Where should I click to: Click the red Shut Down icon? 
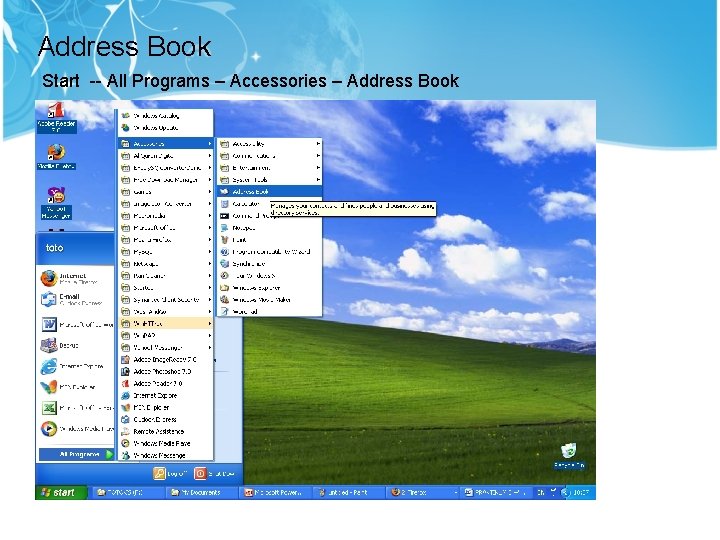pos(200,473)
